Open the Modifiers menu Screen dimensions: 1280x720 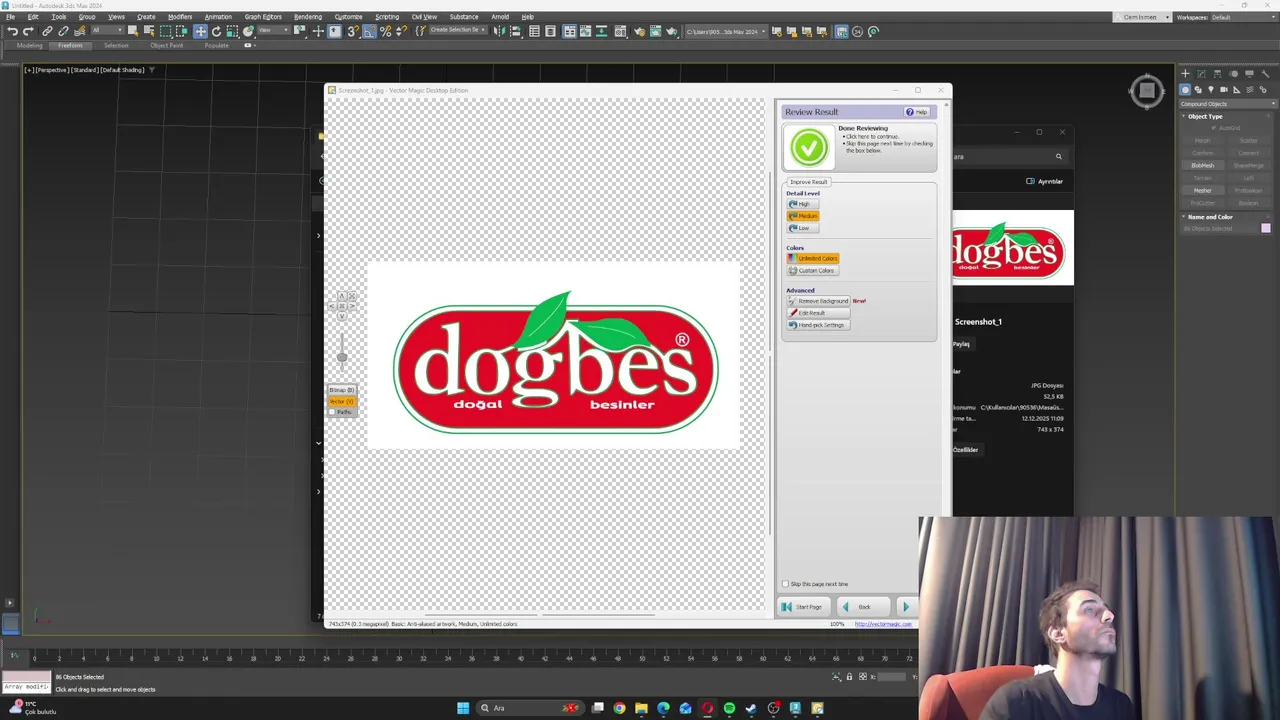[x=180, y=17]
